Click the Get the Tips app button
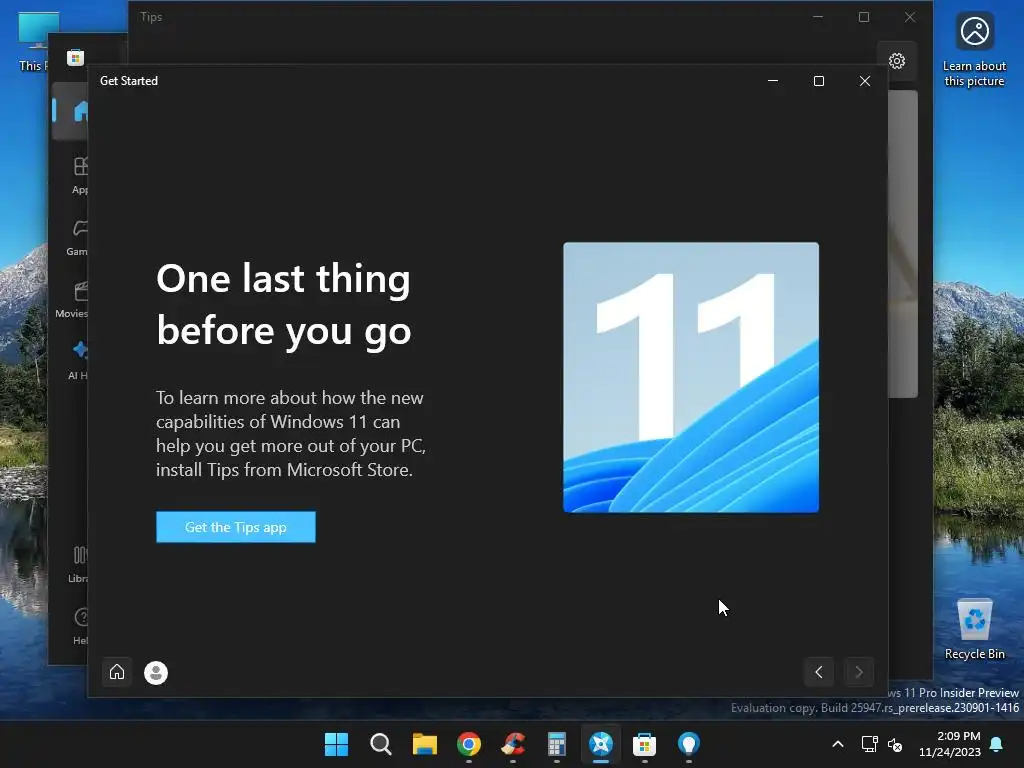The width and height of the screenshot is (1024, 768). (235, 527)
